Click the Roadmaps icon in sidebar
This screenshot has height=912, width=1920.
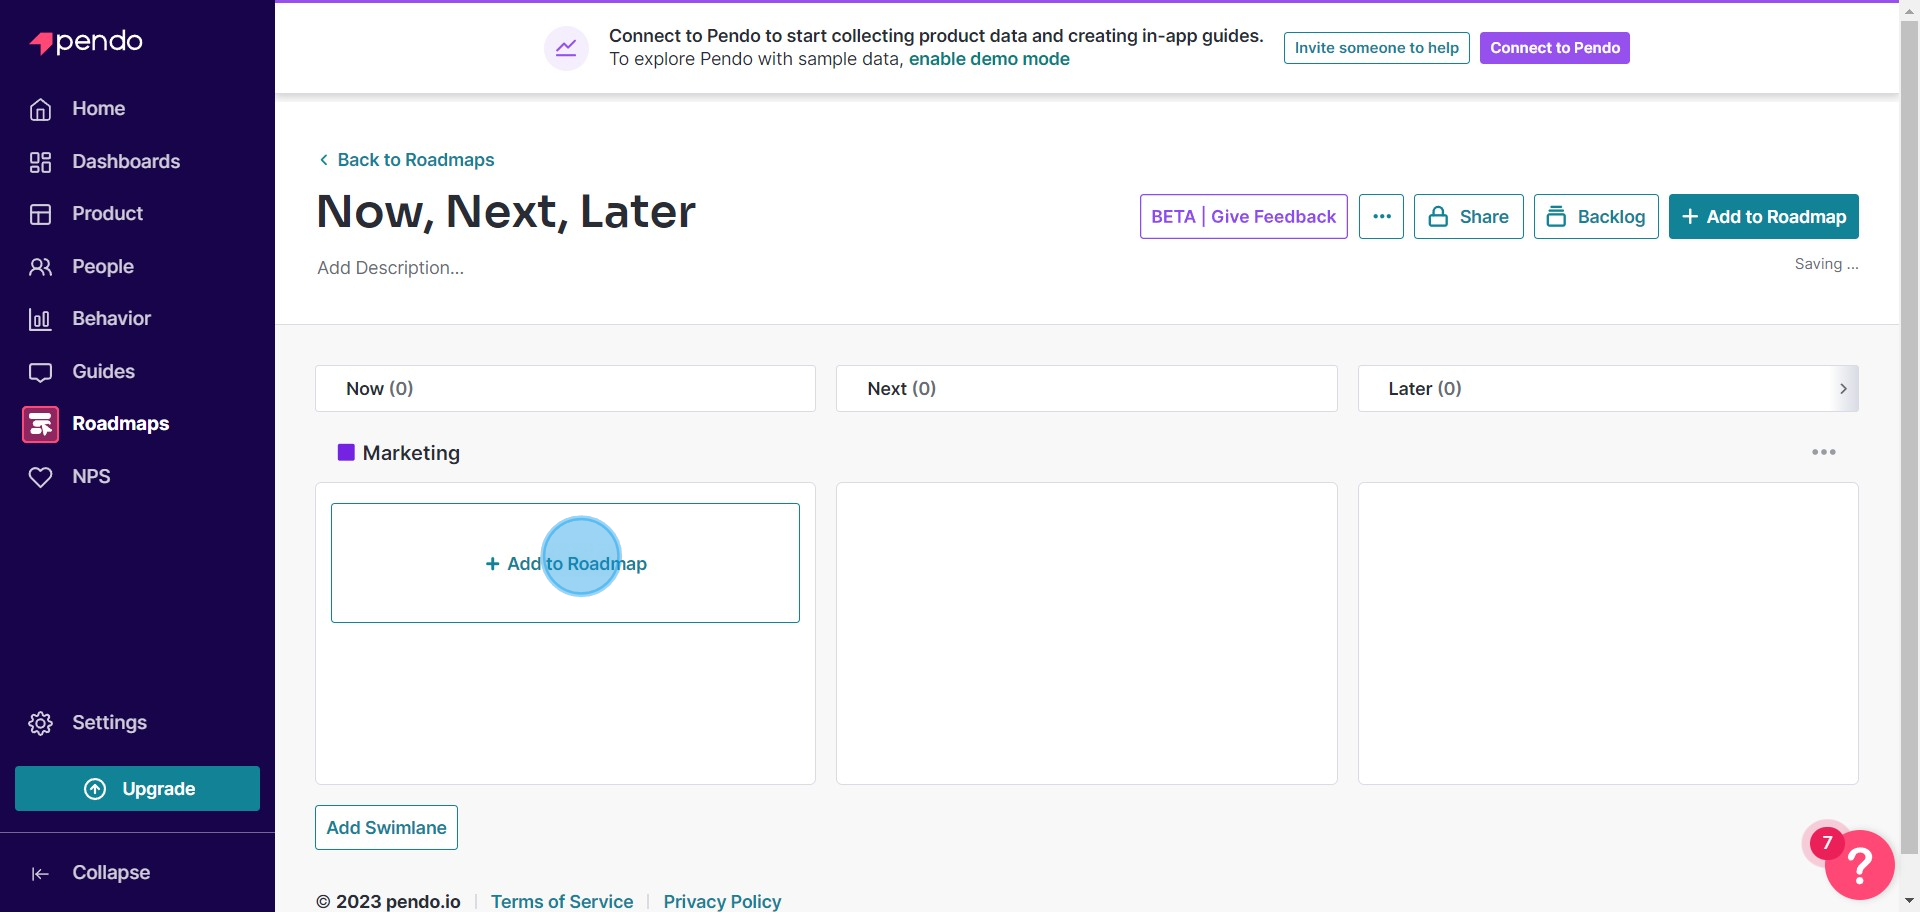40,424
